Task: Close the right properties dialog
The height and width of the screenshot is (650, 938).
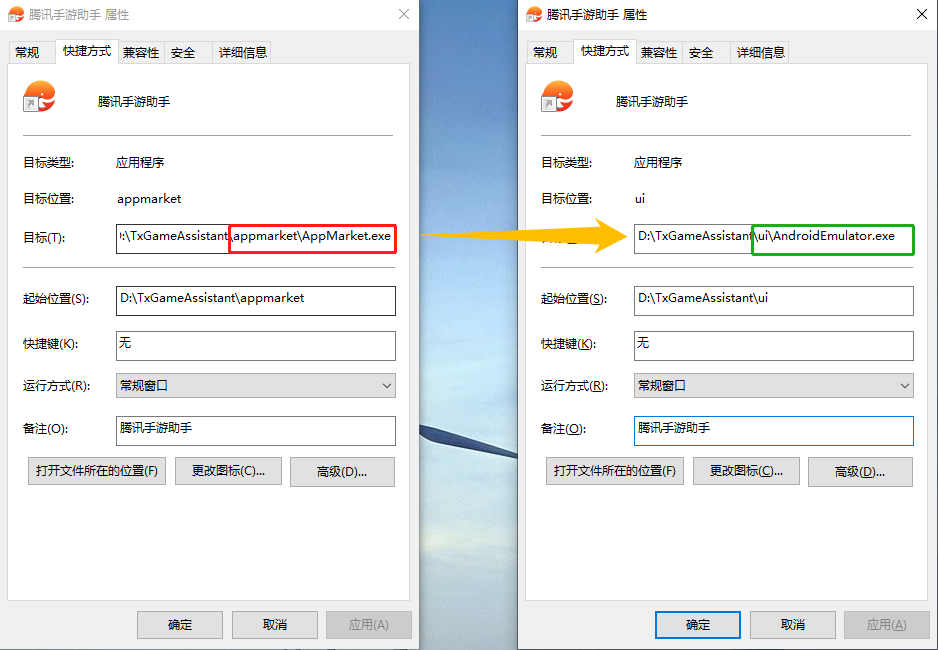Action: click(922, 14)
